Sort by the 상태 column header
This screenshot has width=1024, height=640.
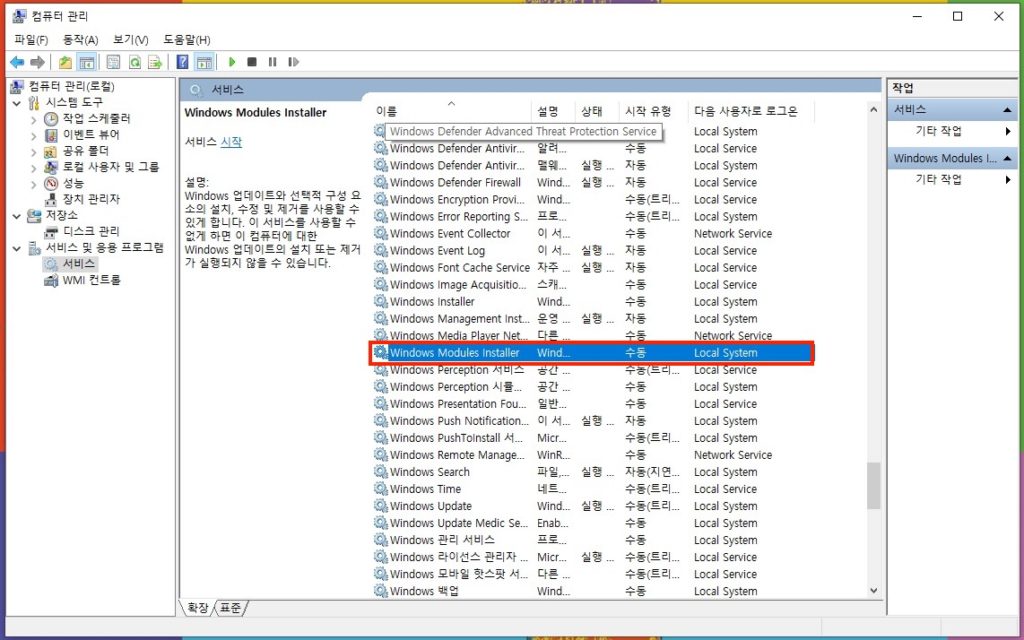pos(598,111)
